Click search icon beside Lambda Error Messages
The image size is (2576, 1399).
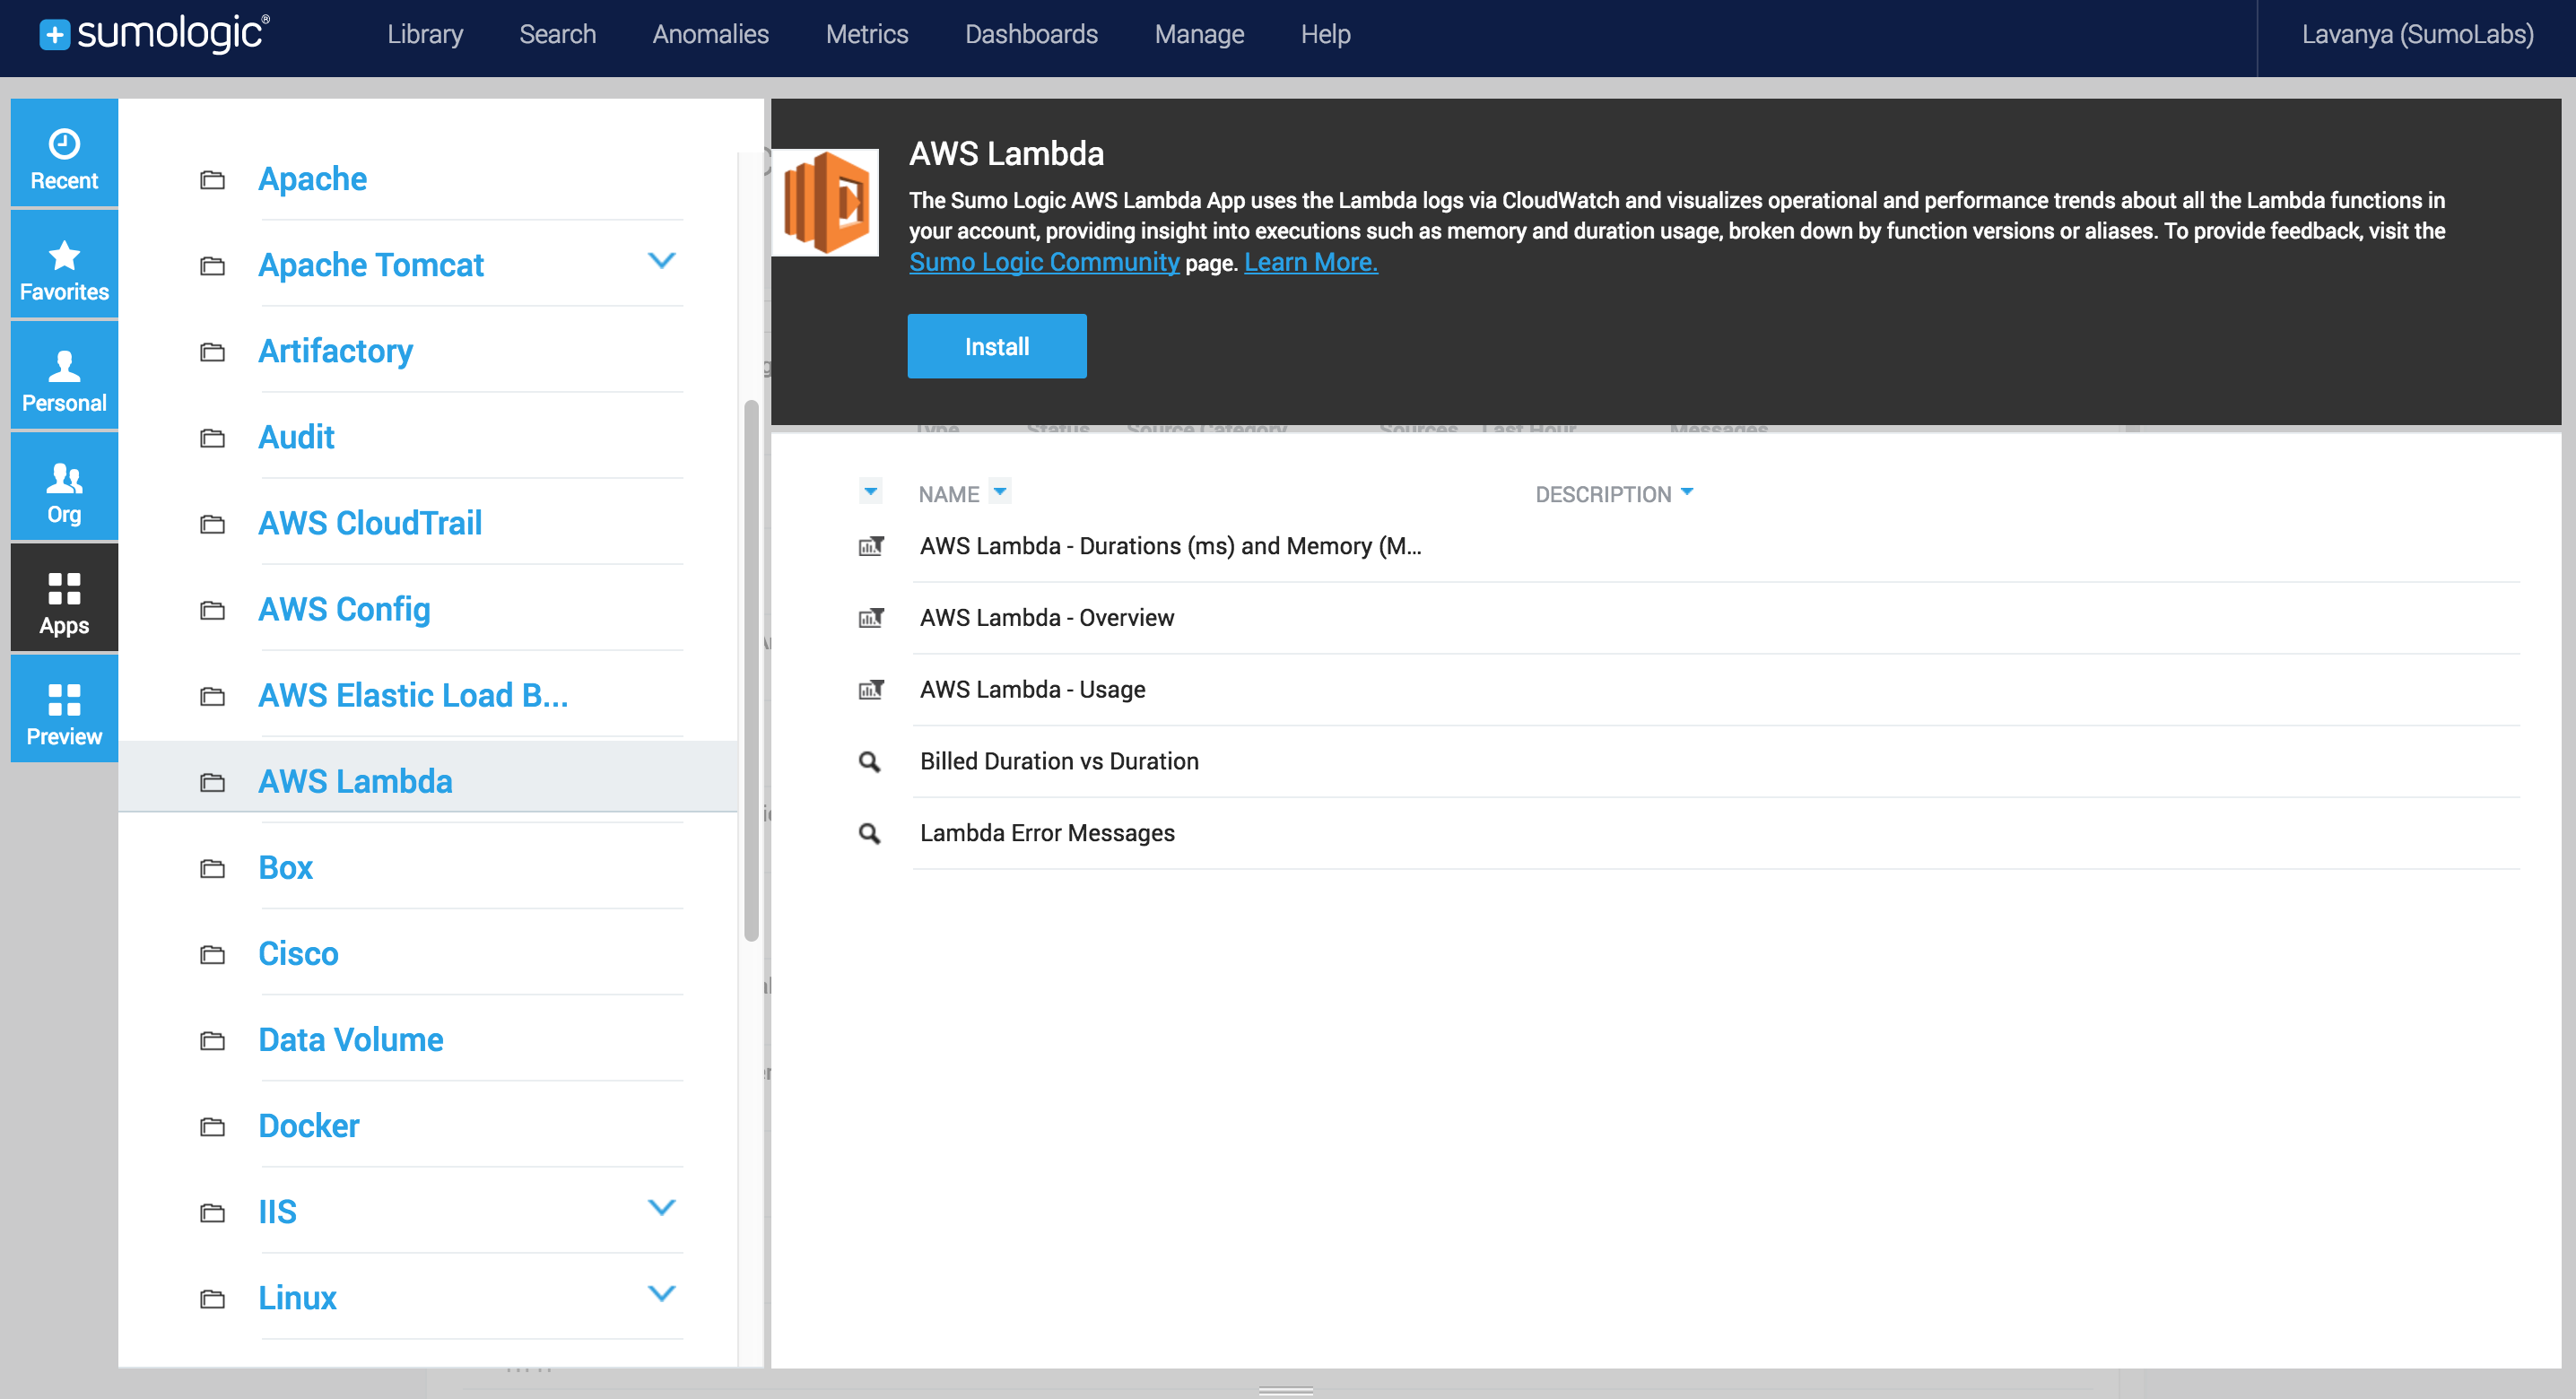870,833
